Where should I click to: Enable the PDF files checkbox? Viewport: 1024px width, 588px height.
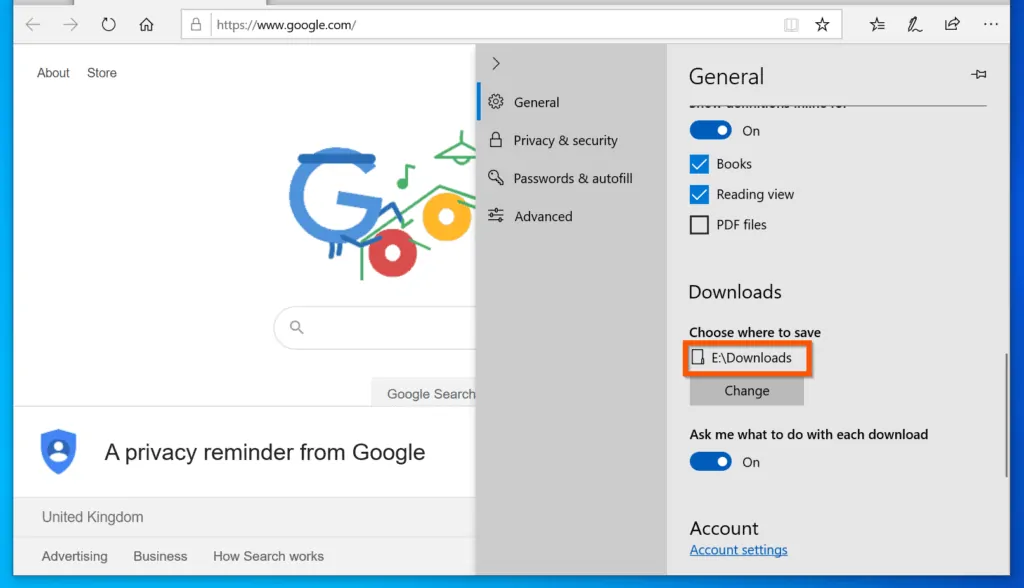(698, 224)
